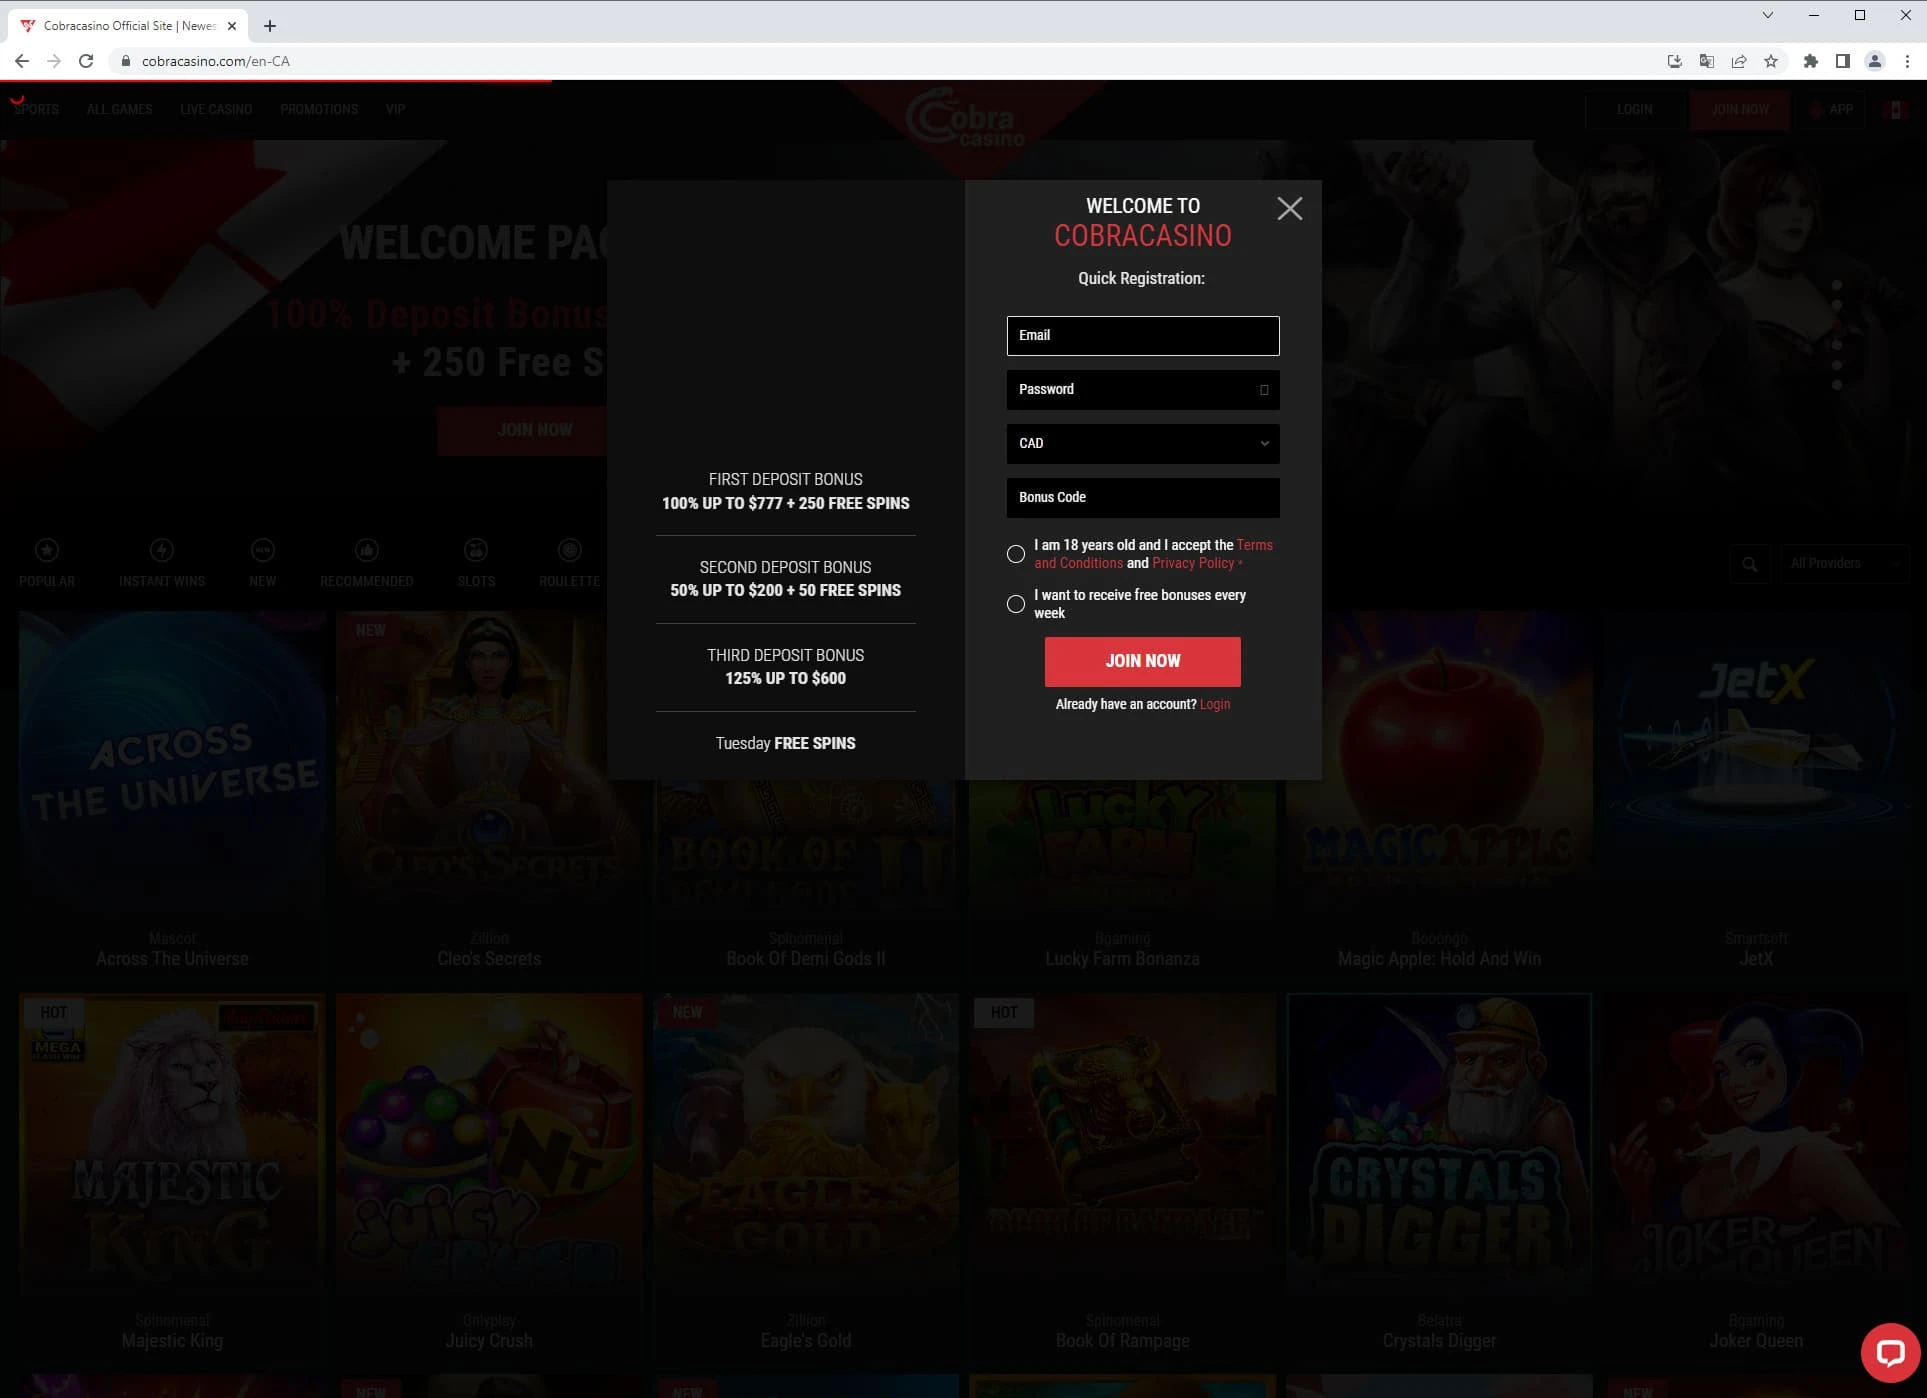Click the LOGIN button in header

tap(1634, 109)
